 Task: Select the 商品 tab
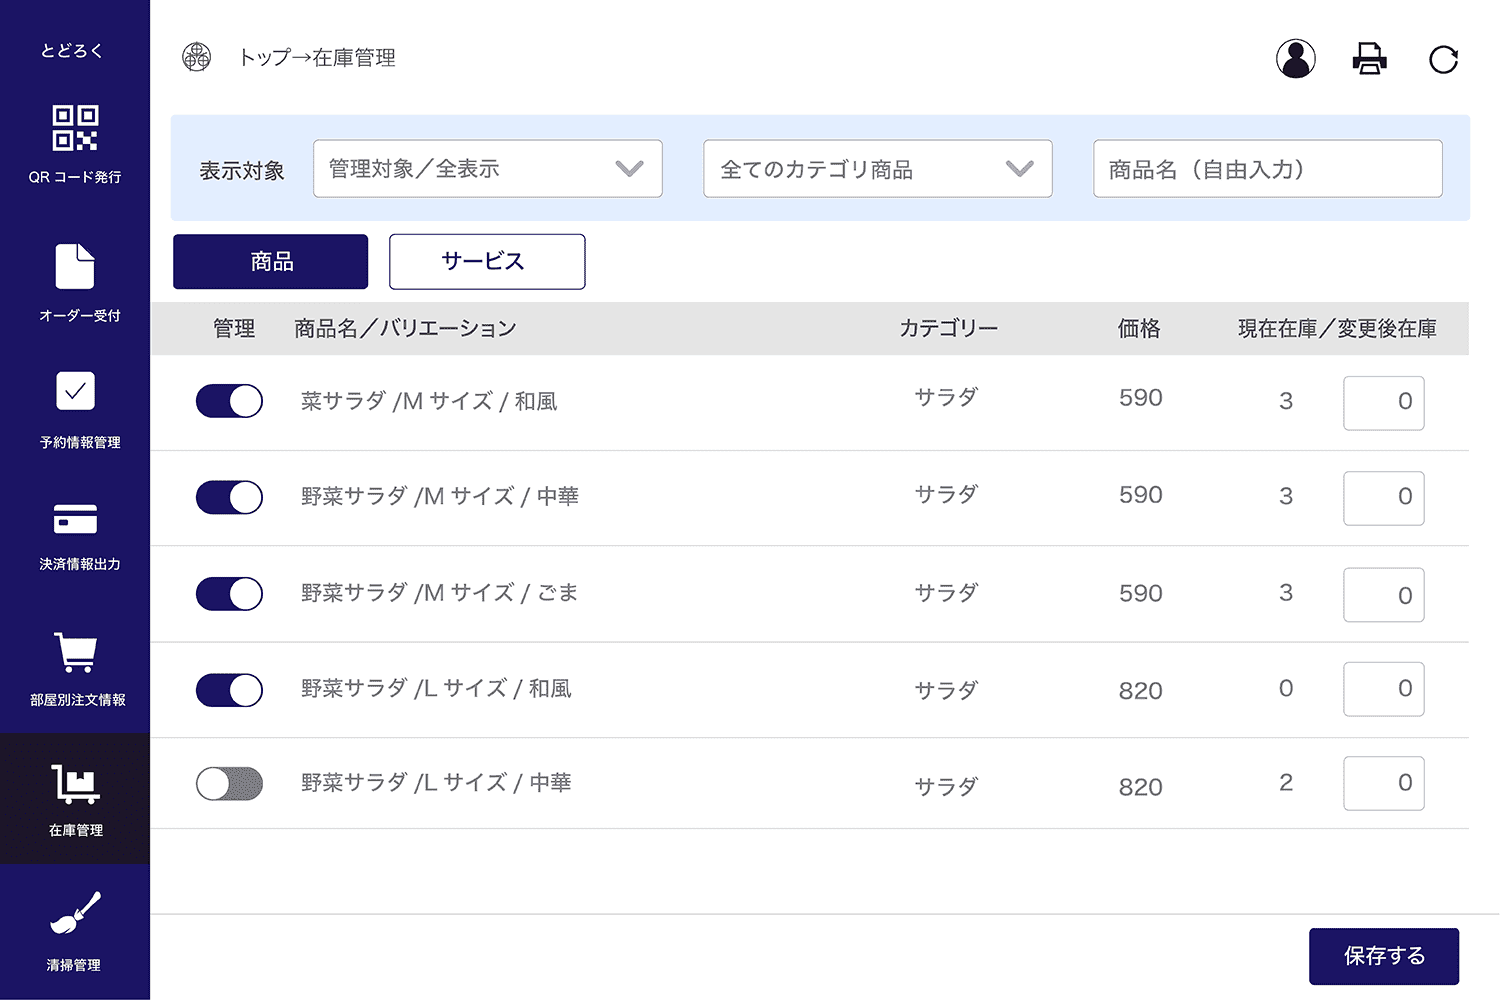(270, 262)
